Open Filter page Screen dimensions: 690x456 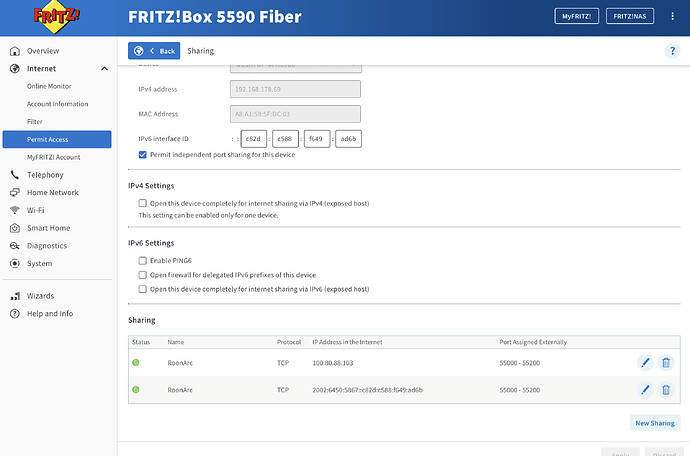pyautogui.click(x=34, y=121)
